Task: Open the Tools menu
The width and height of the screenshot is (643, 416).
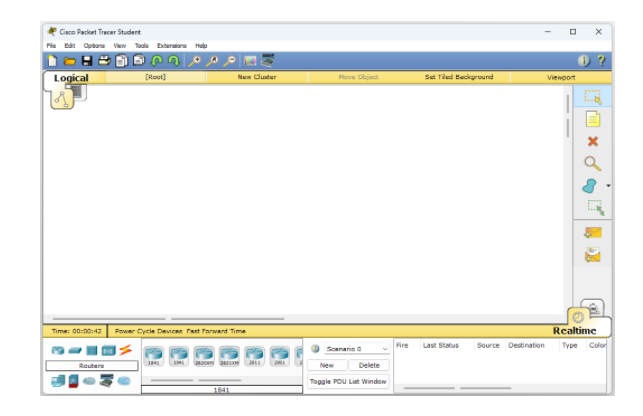Action: (x=141, y=45)
